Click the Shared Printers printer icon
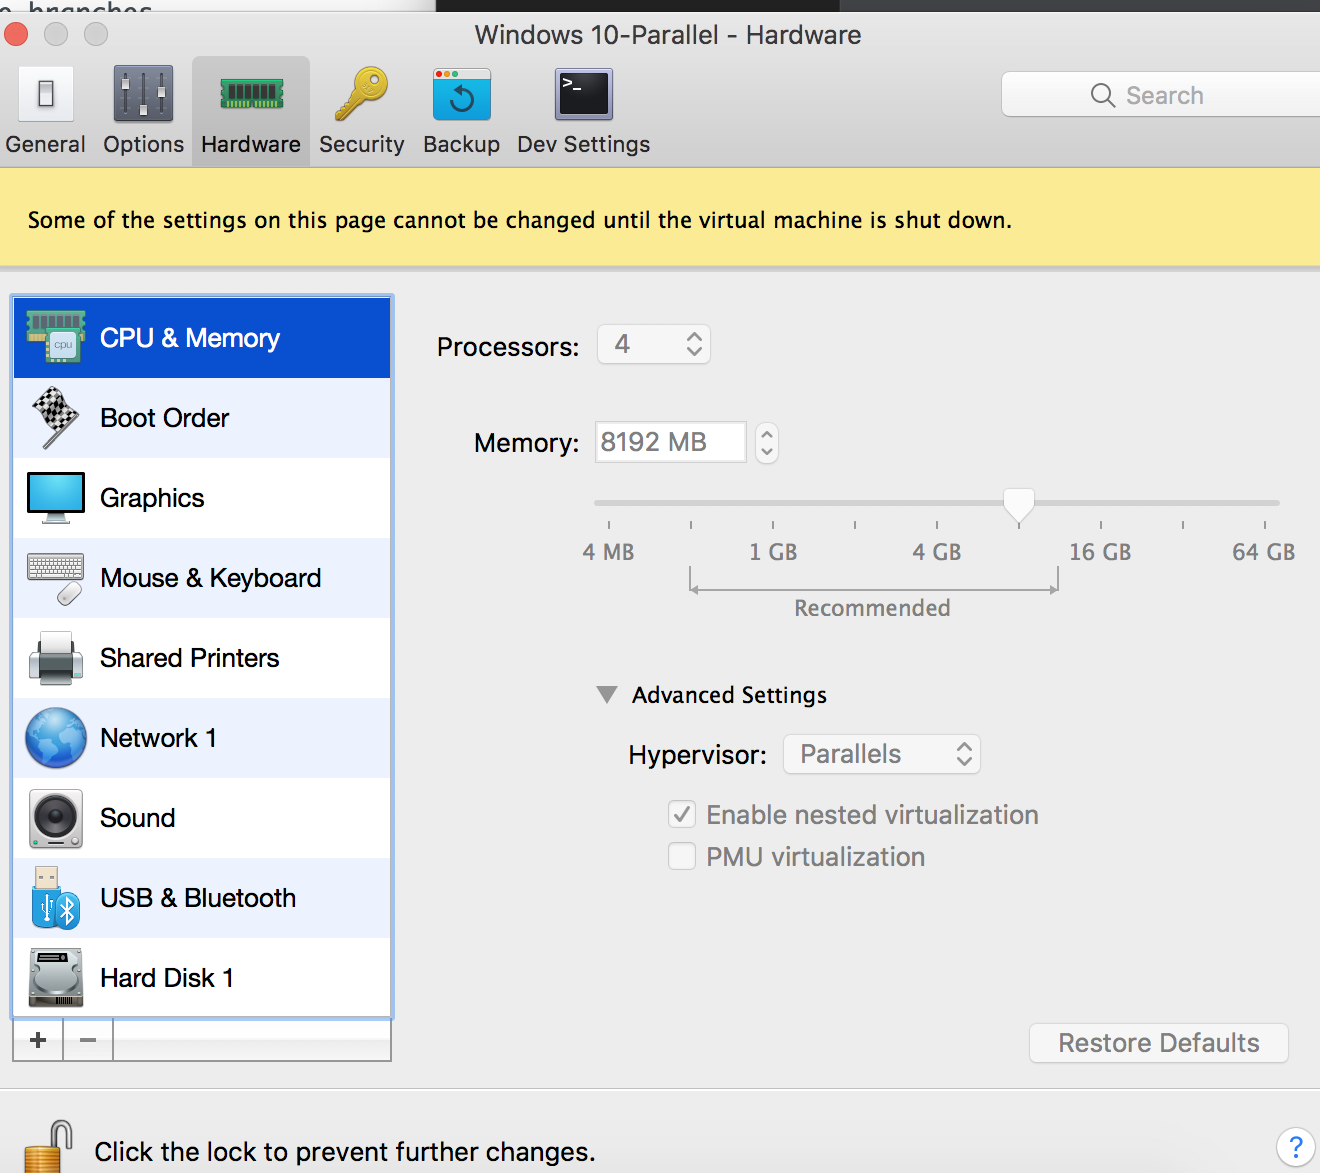Image resolution: width=1320 pixels, height=1173 pixels. (x=56, y=658)
